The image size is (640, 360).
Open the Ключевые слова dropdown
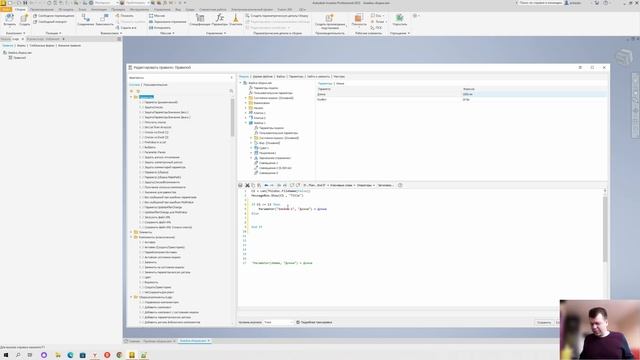click(x=342, y=185)
